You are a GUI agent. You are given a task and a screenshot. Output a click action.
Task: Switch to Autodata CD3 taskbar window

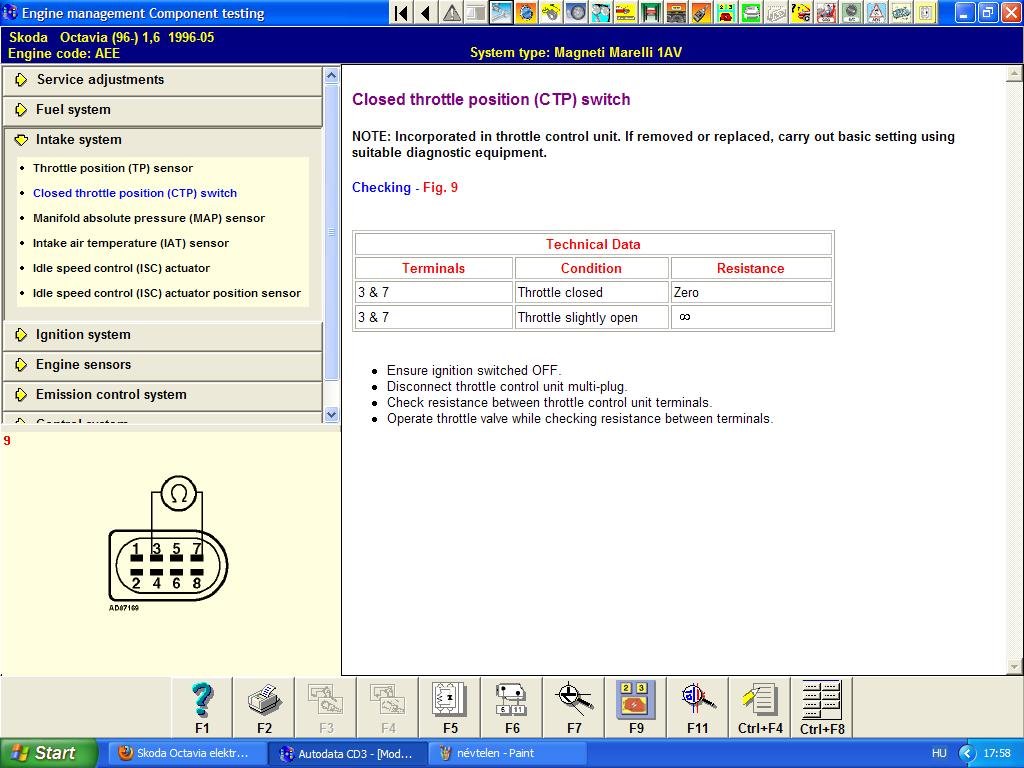click(x=348, y=753)
